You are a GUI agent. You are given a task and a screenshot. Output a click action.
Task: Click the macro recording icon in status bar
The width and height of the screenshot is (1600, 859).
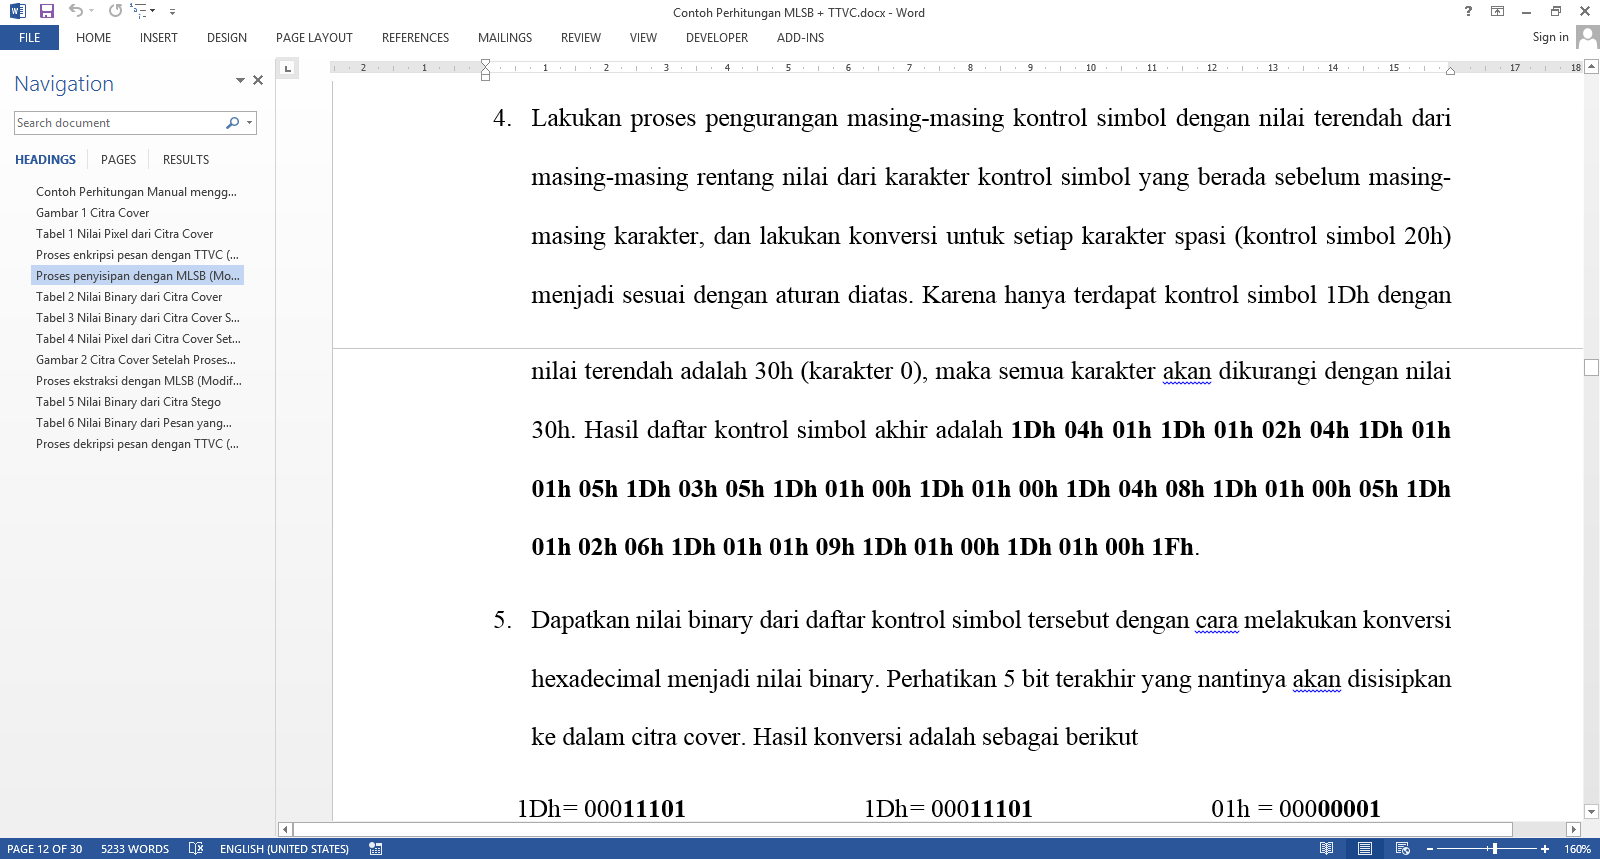tap(376, 848)
